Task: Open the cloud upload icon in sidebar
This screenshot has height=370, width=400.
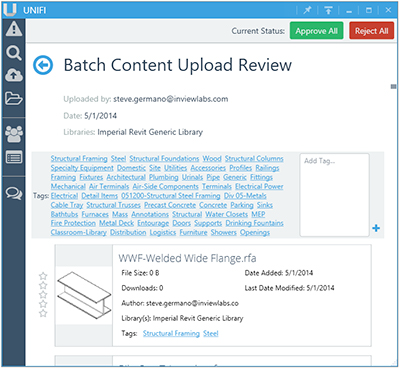Action: pos(14,75)
